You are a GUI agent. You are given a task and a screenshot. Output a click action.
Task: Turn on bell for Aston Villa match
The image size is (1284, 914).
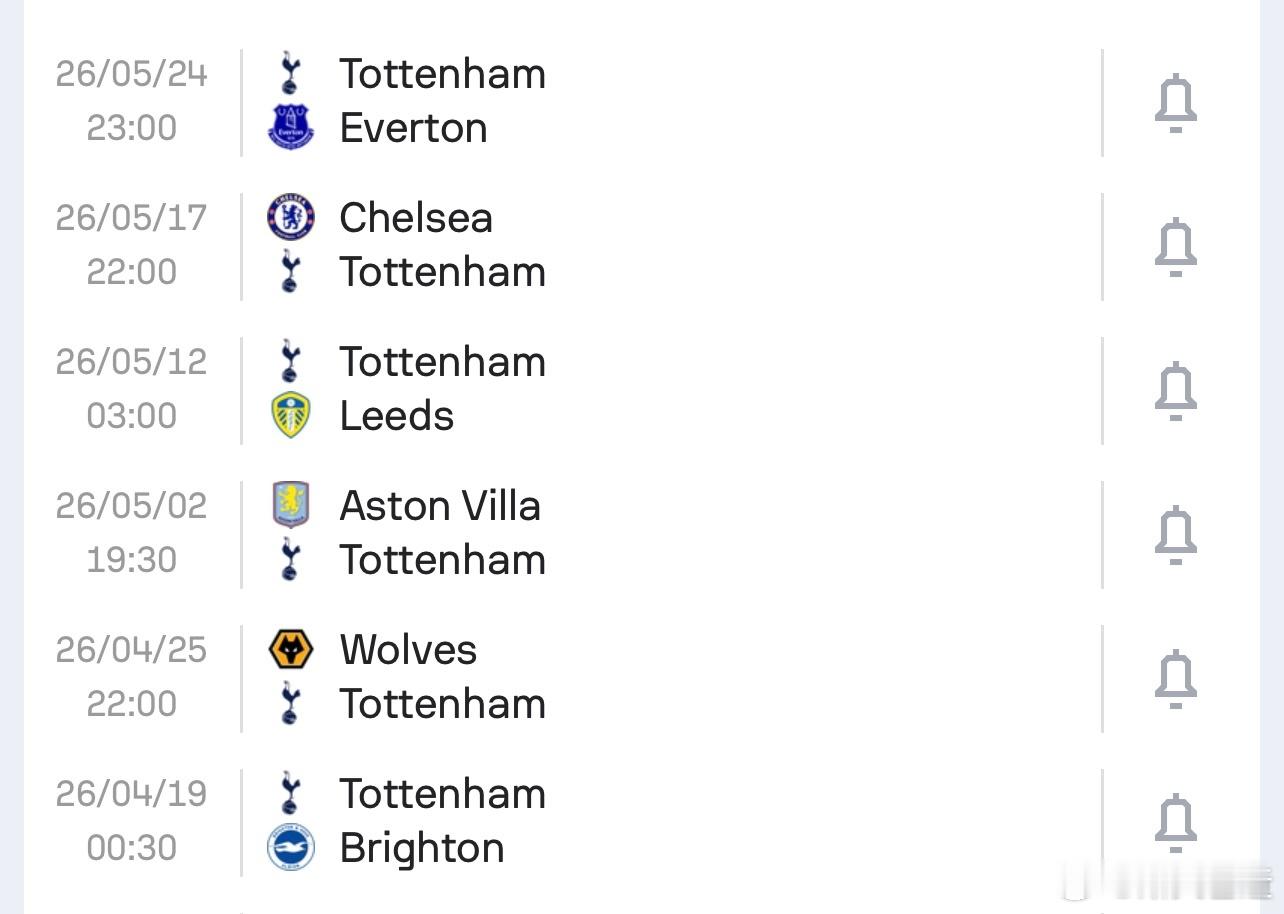(1175, 535)
